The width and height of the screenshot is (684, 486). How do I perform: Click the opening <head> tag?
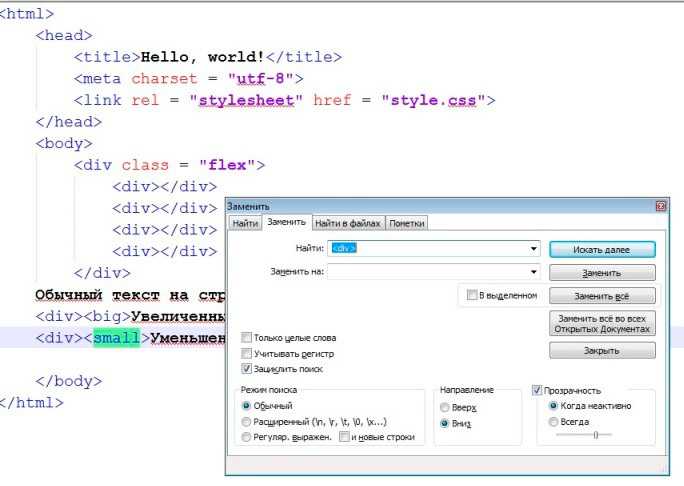point(64,35)
